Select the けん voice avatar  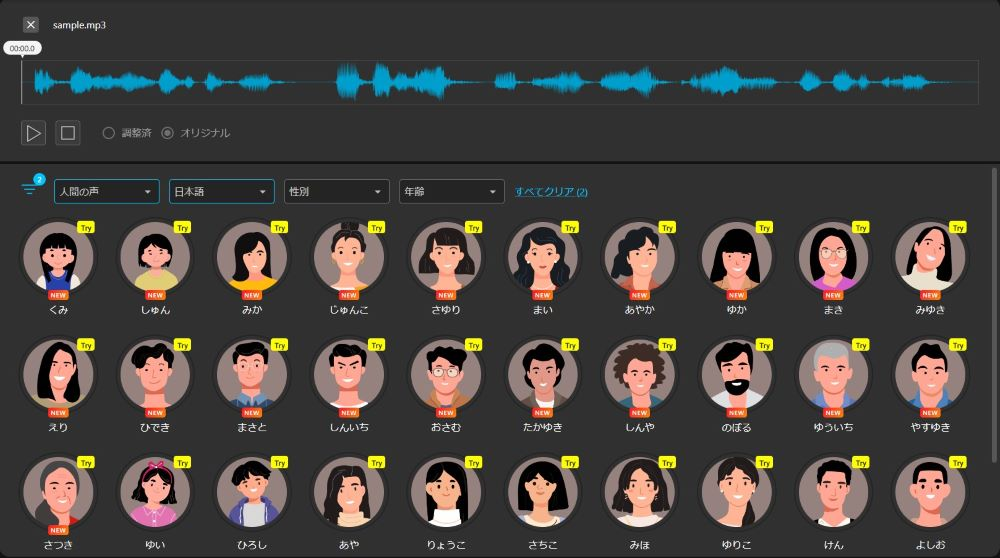(x=834, y=491)
